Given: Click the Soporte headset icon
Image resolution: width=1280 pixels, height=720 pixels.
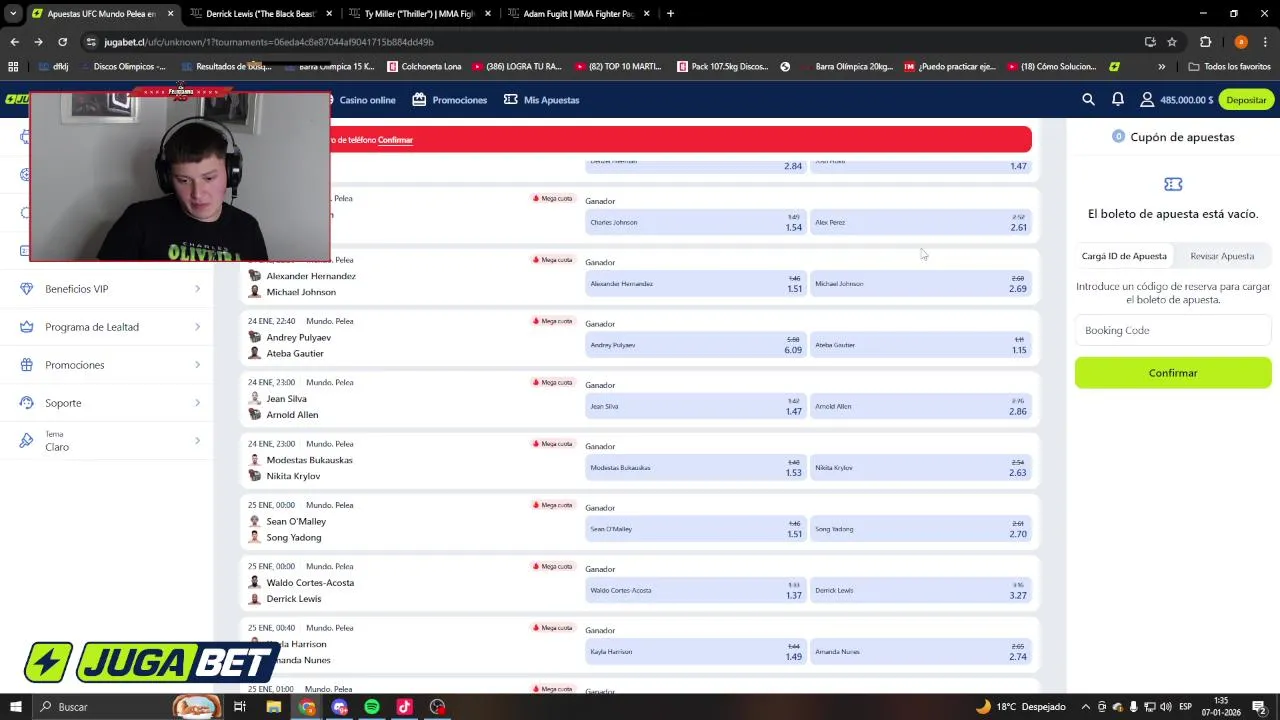Looking at the screenshot, I should [26, 403].
